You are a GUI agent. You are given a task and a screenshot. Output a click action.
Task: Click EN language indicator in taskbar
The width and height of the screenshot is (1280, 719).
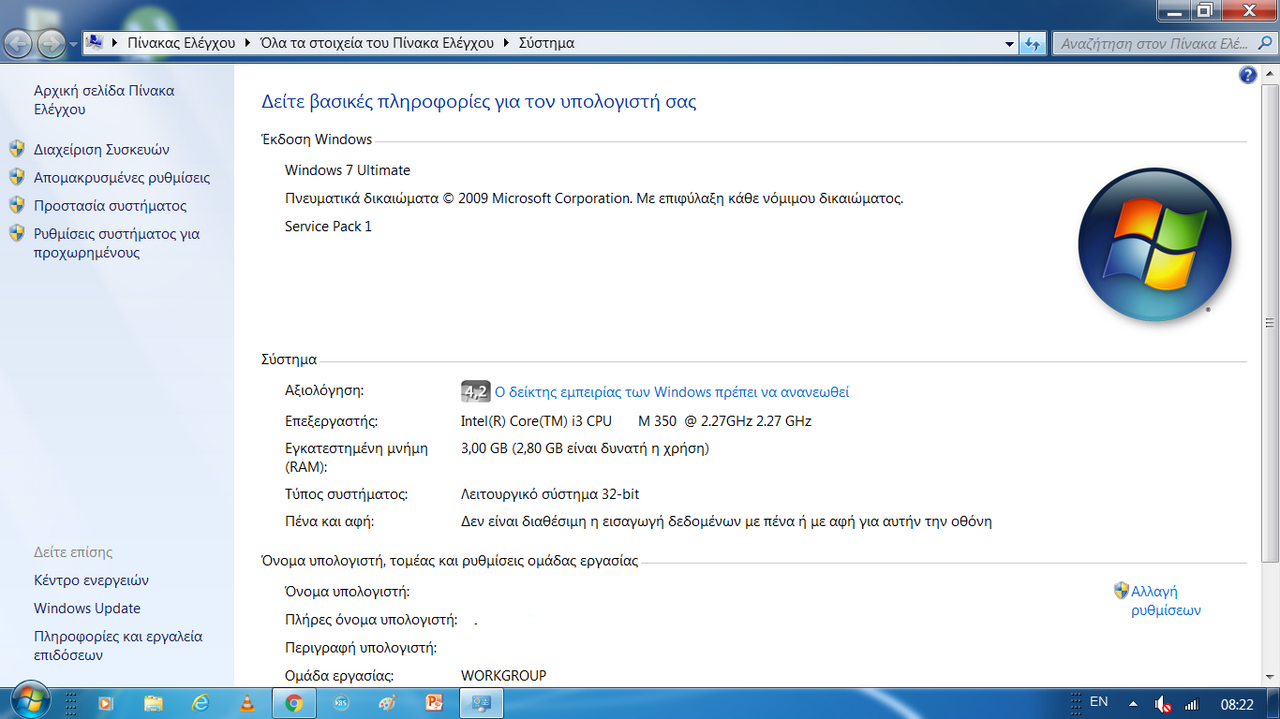1099,702
